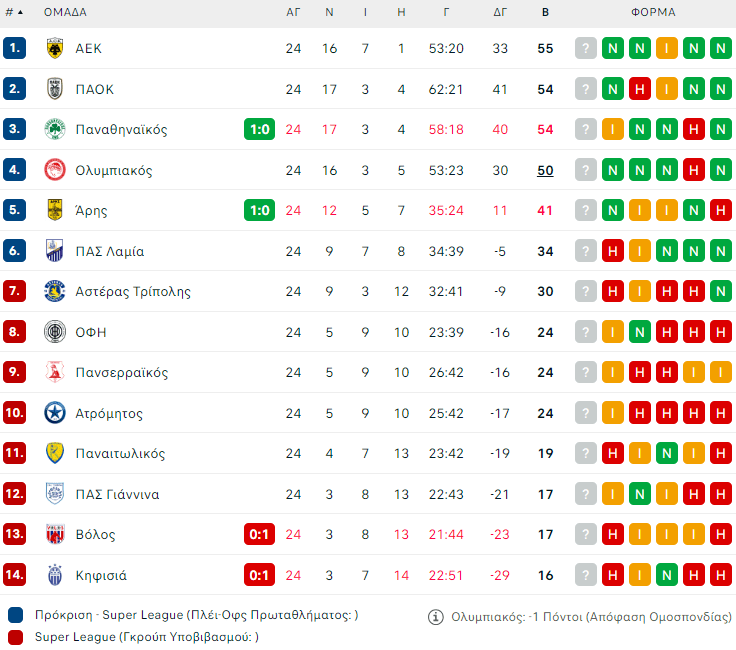
Task: Click the Παναθηναϊκός green clover crest
Action: tap(55, 130)
